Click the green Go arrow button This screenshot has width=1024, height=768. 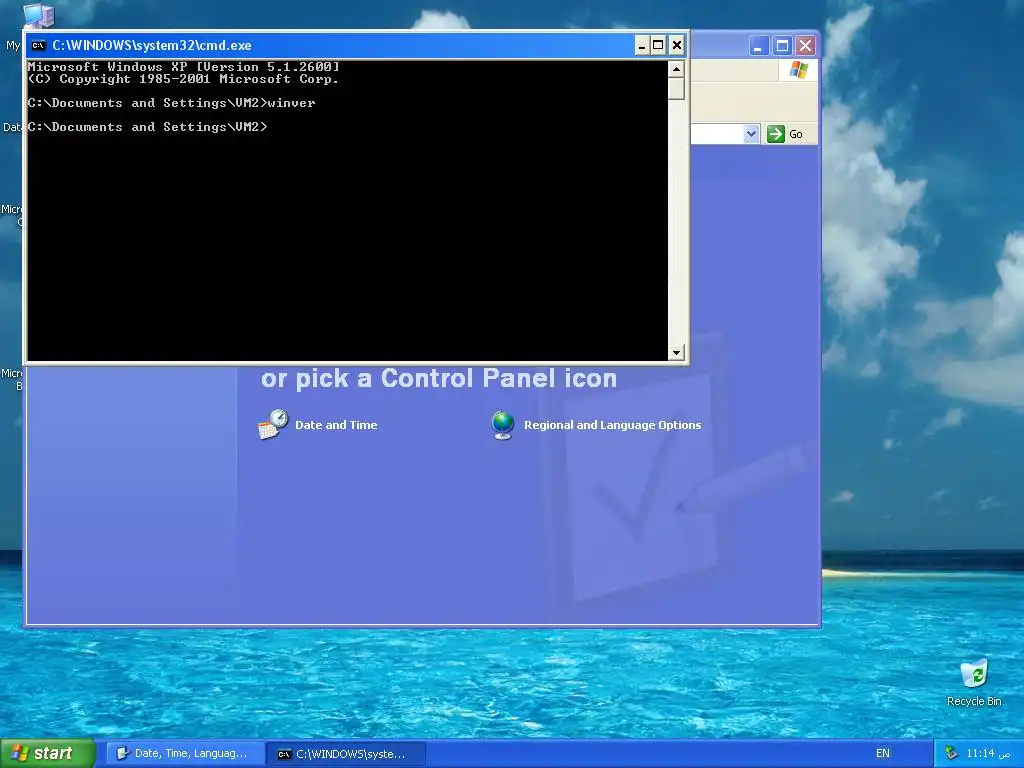point(775,134)
